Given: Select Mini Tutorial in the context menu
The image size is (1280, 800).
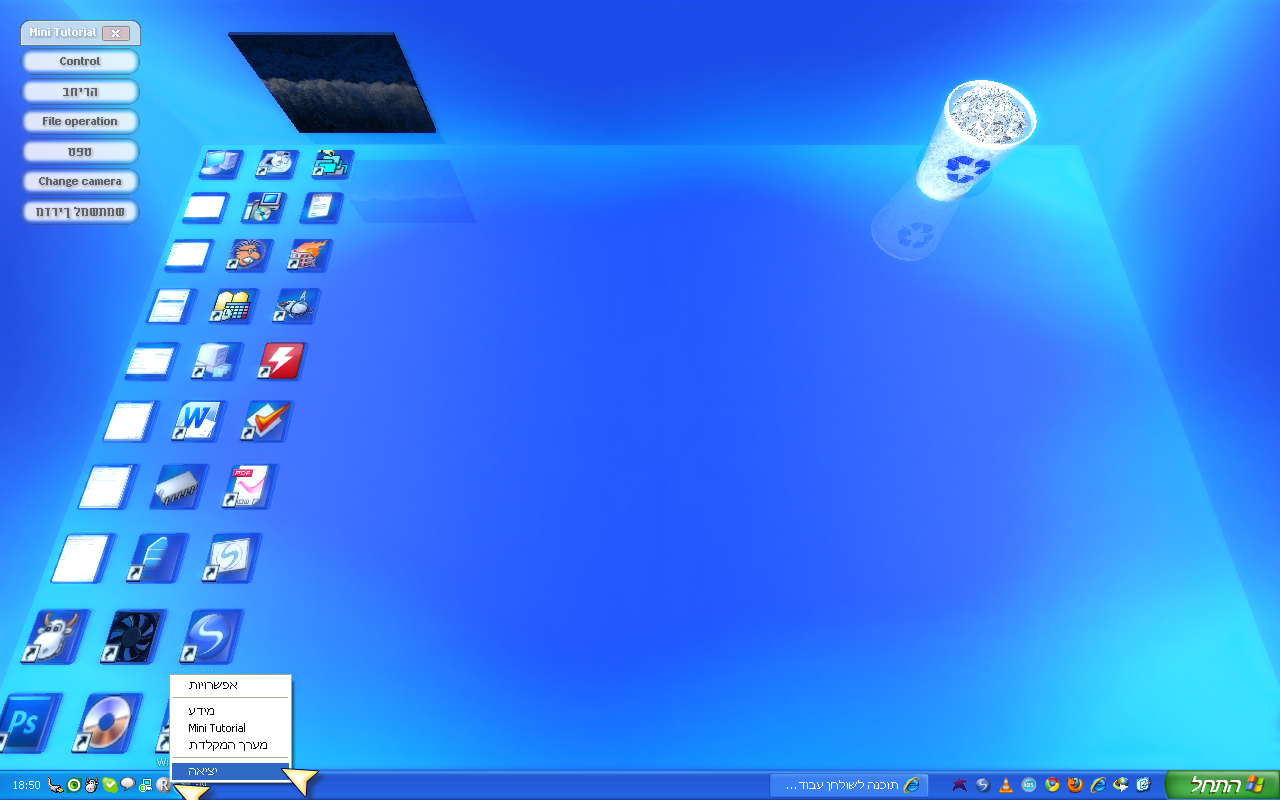Looking at the screenshot, I should (x=230, y=728).
